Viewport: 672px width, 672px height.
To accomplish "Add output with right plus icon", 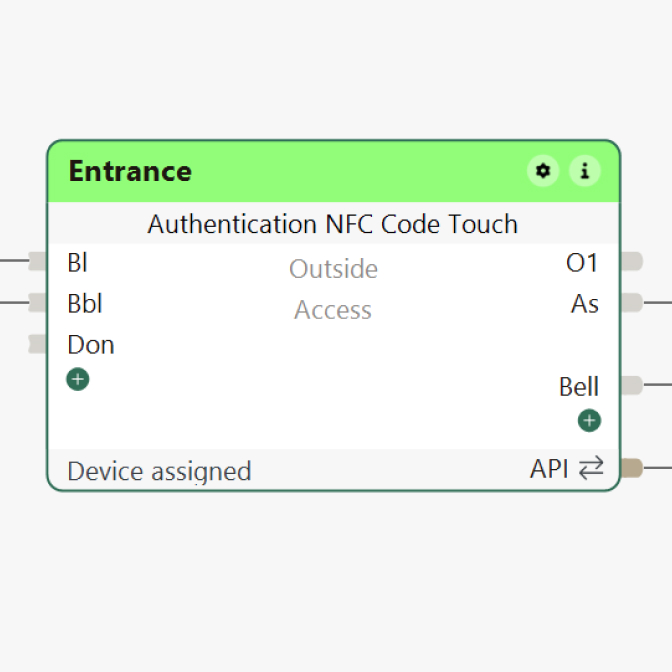I will 589,420.
